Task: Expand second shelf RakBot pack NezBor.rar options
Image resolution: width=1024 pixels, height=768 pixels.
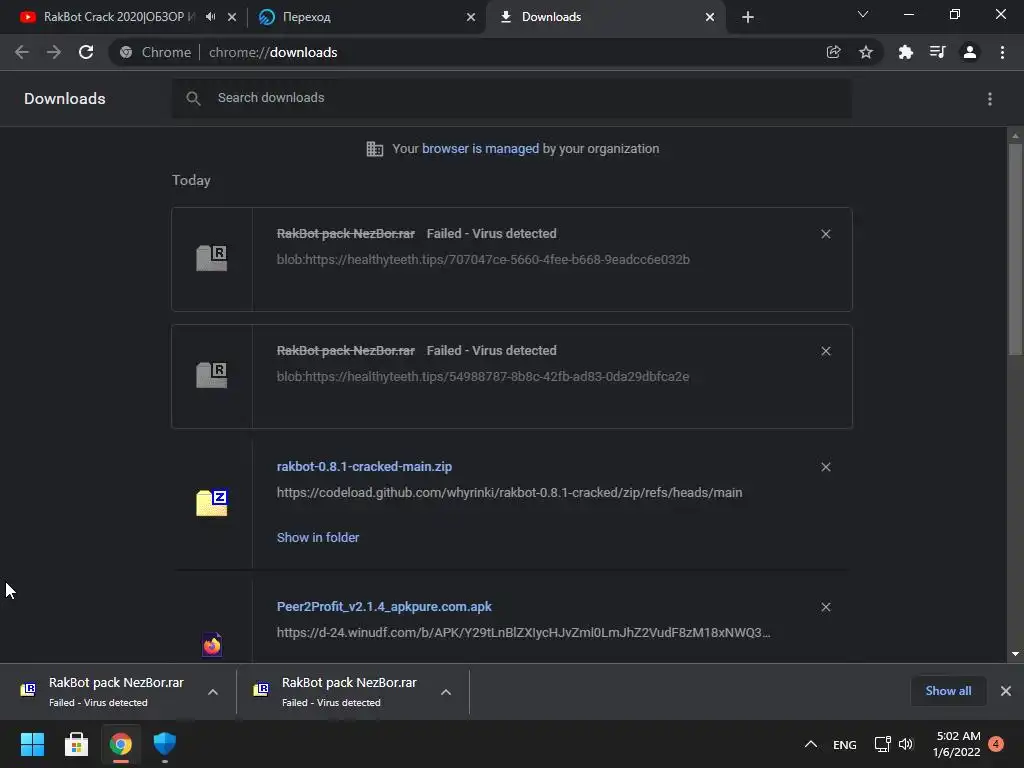Action: click(446, 692)
